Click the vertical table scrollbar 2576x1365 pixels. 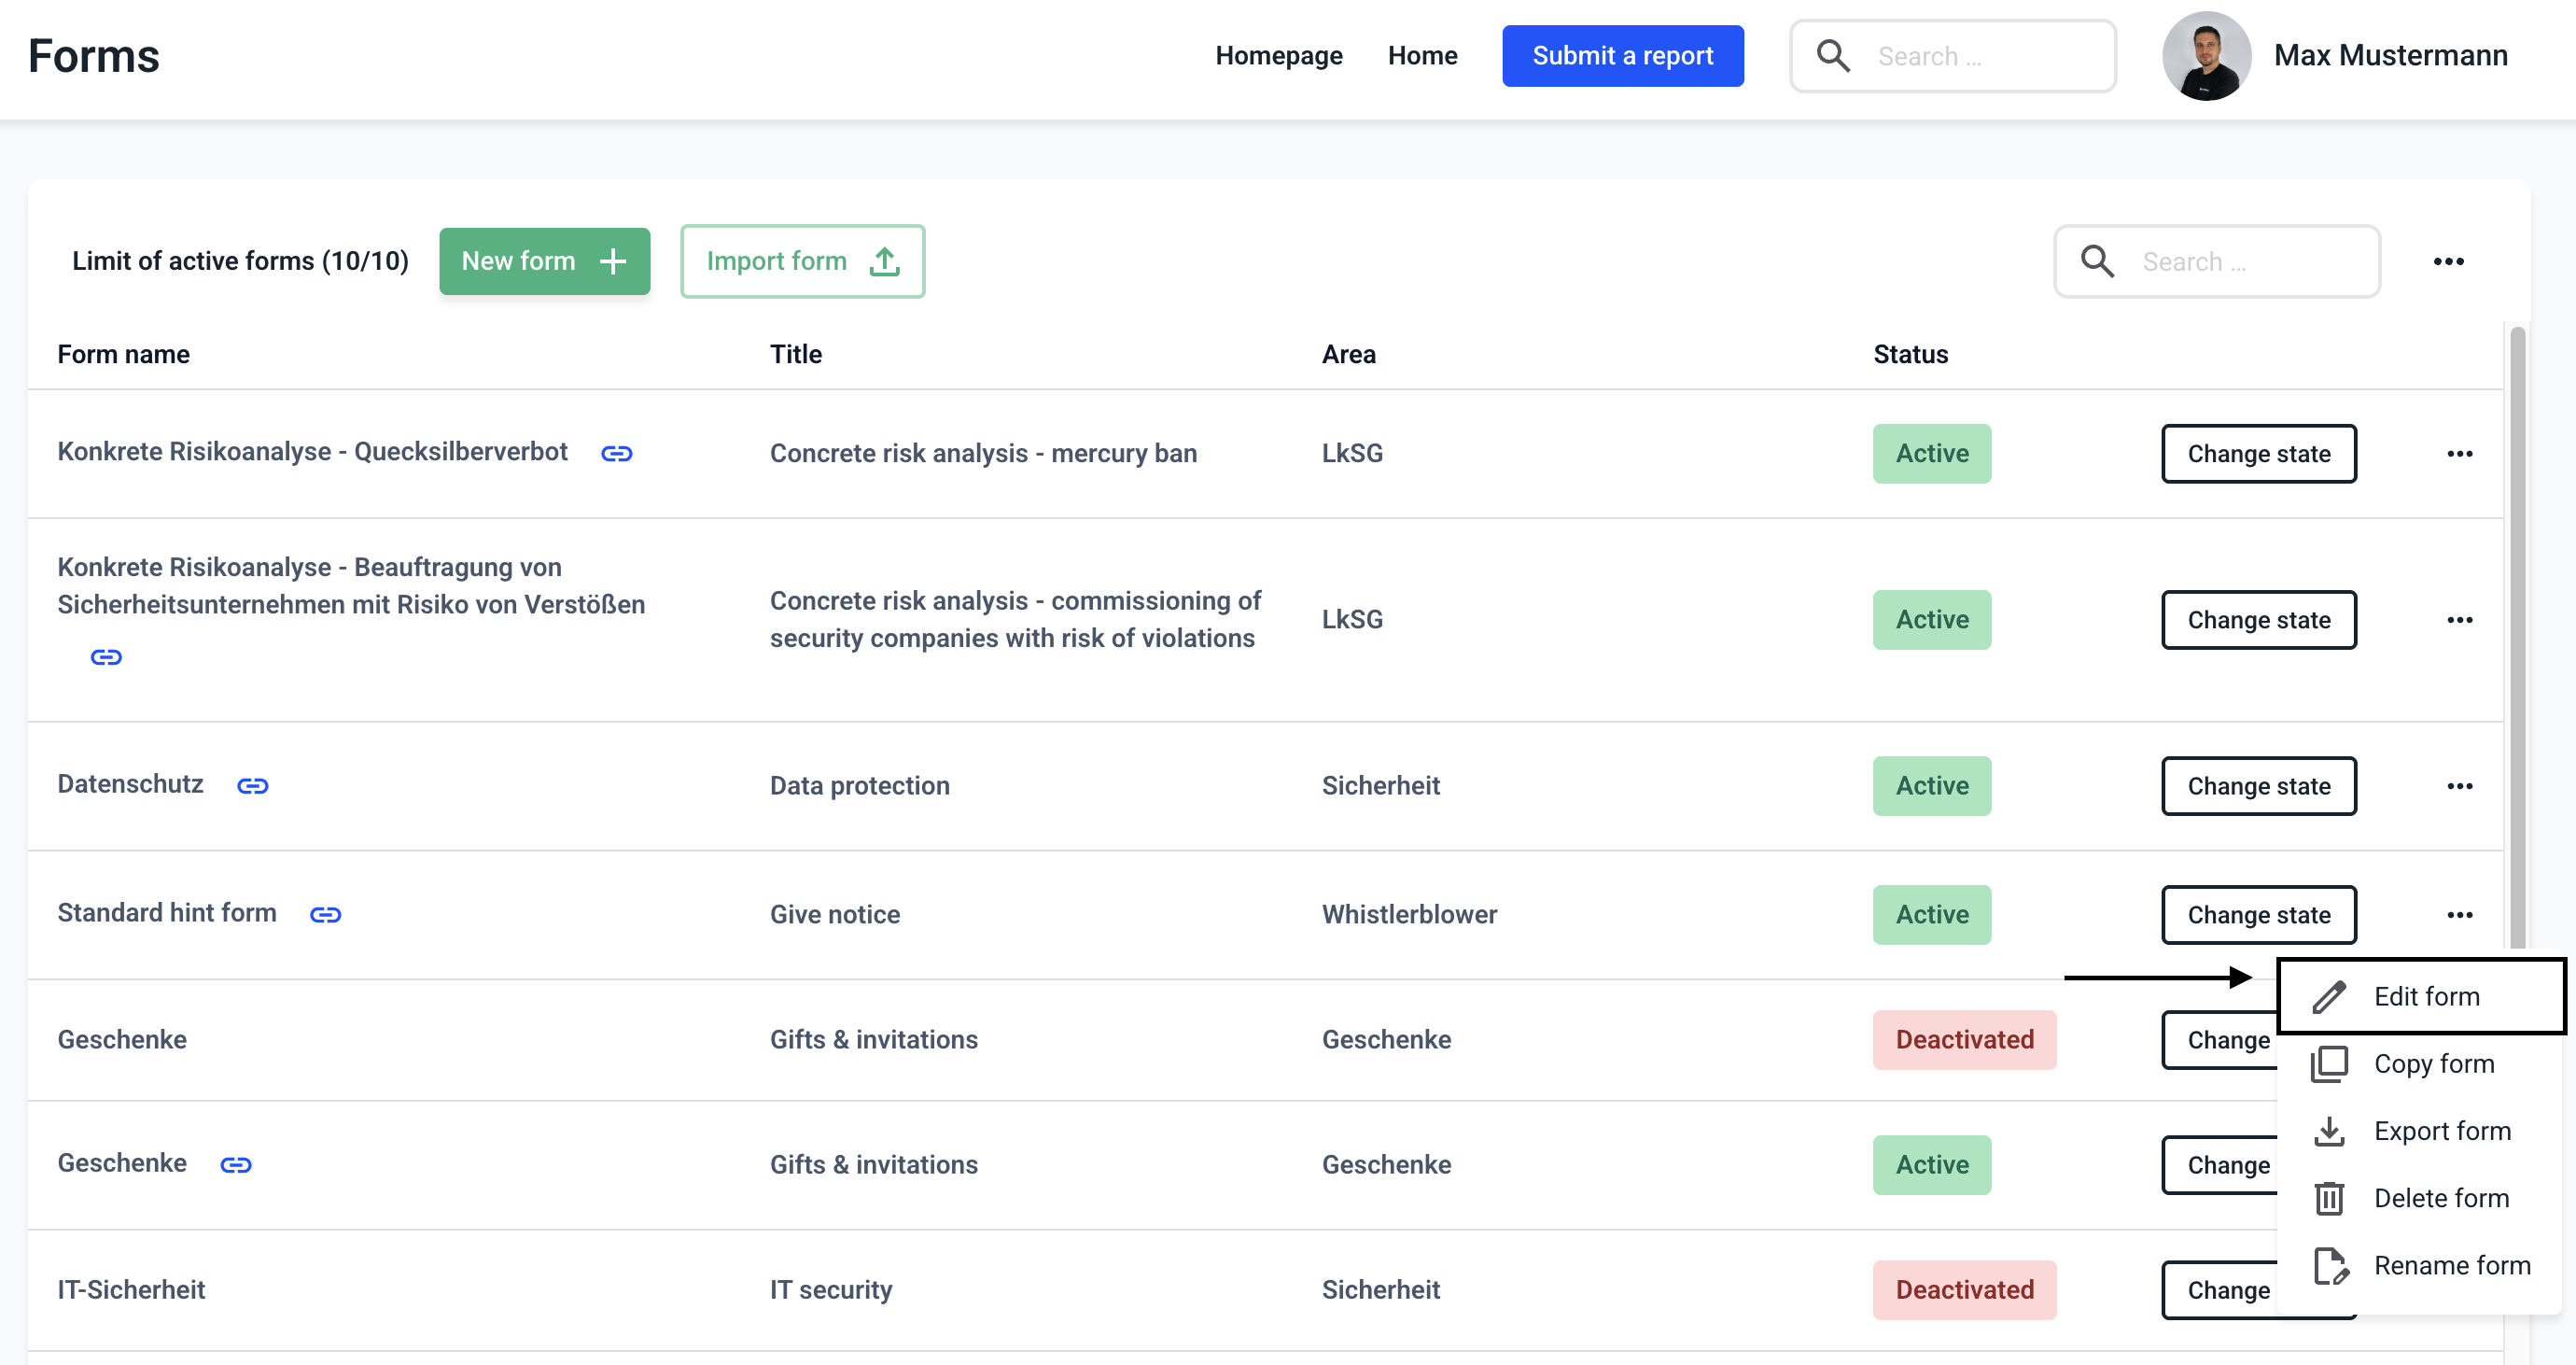[x=2517, y=640]
